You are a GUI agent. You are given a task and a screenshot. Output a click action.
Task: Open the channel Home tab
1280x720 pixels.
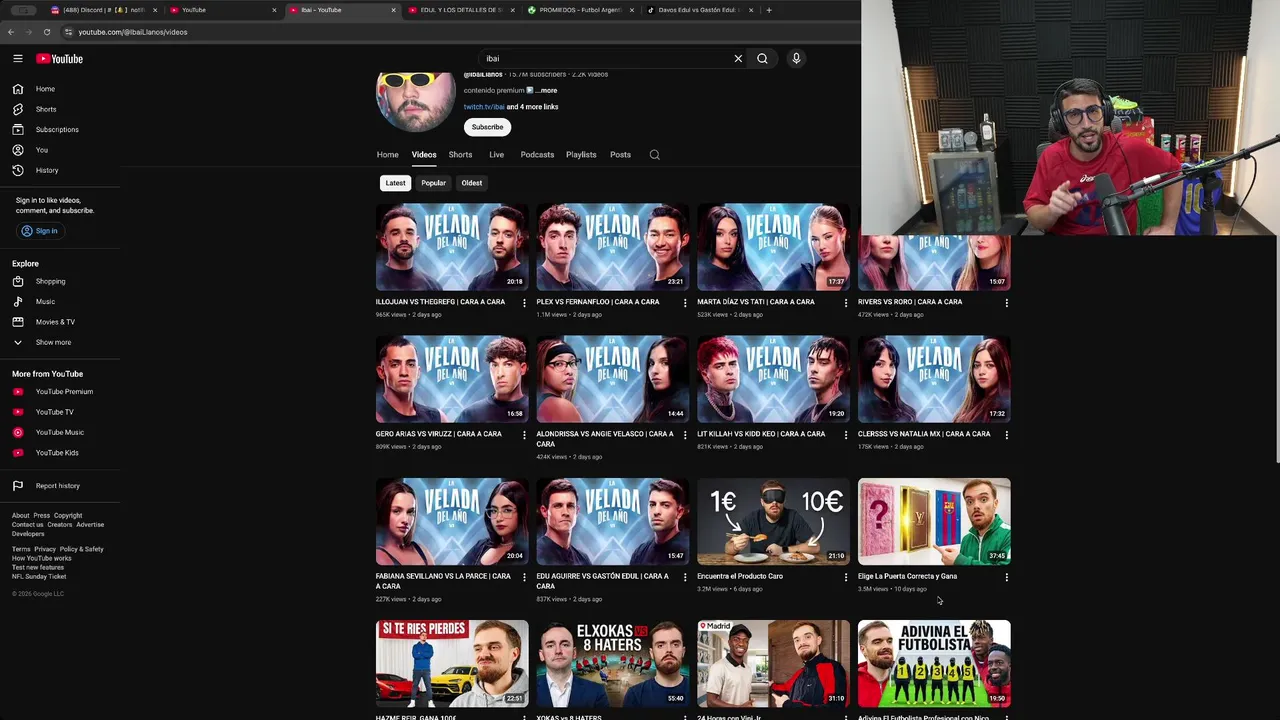click(387, 155)
